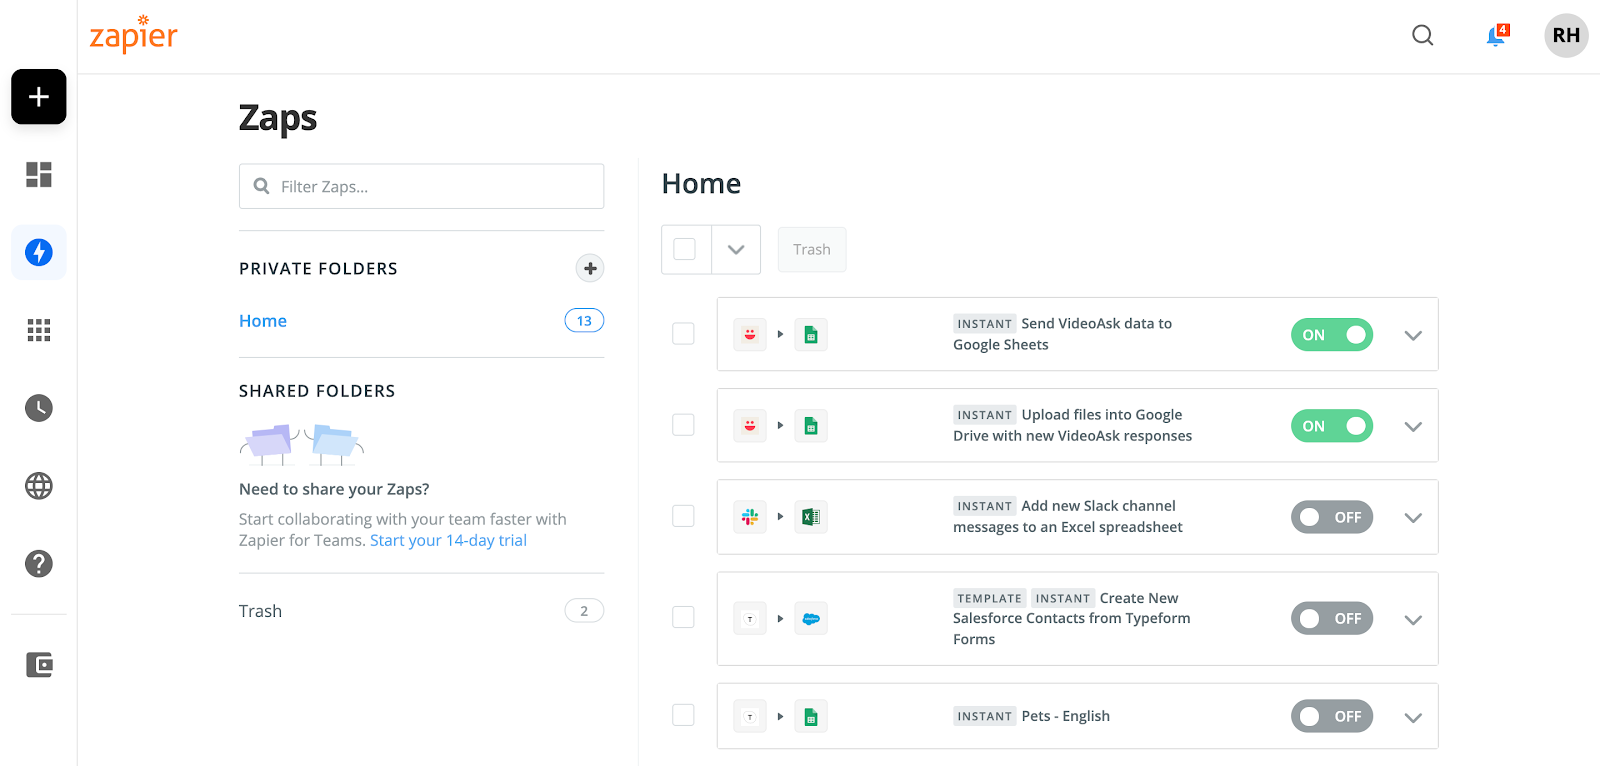Click the Zapier logo
The width and height of the screenshot is (1600, 766).
tap(134, 35)
